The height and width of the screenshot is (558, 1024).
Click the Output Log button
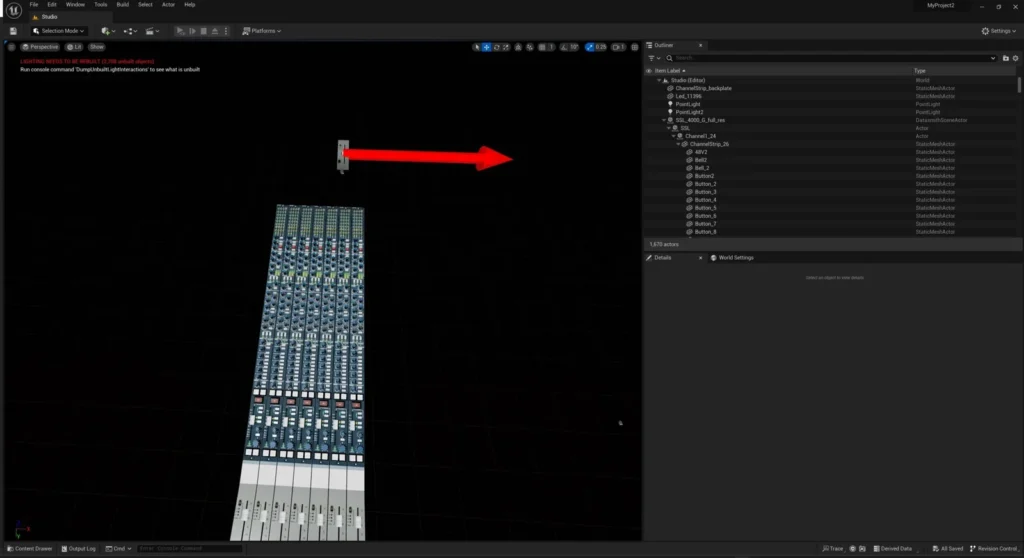click(79, 549)
